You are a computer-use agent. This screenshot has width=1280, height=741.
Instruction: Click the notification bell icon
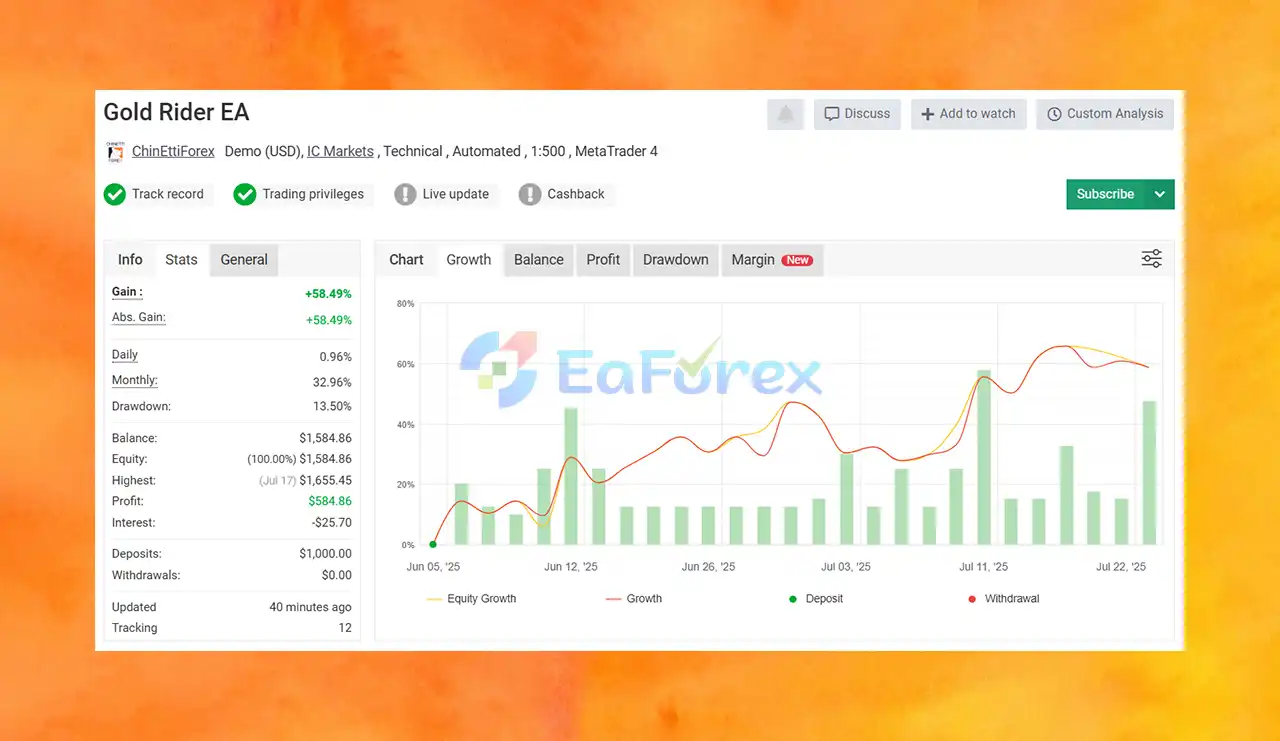pos(786,114)
